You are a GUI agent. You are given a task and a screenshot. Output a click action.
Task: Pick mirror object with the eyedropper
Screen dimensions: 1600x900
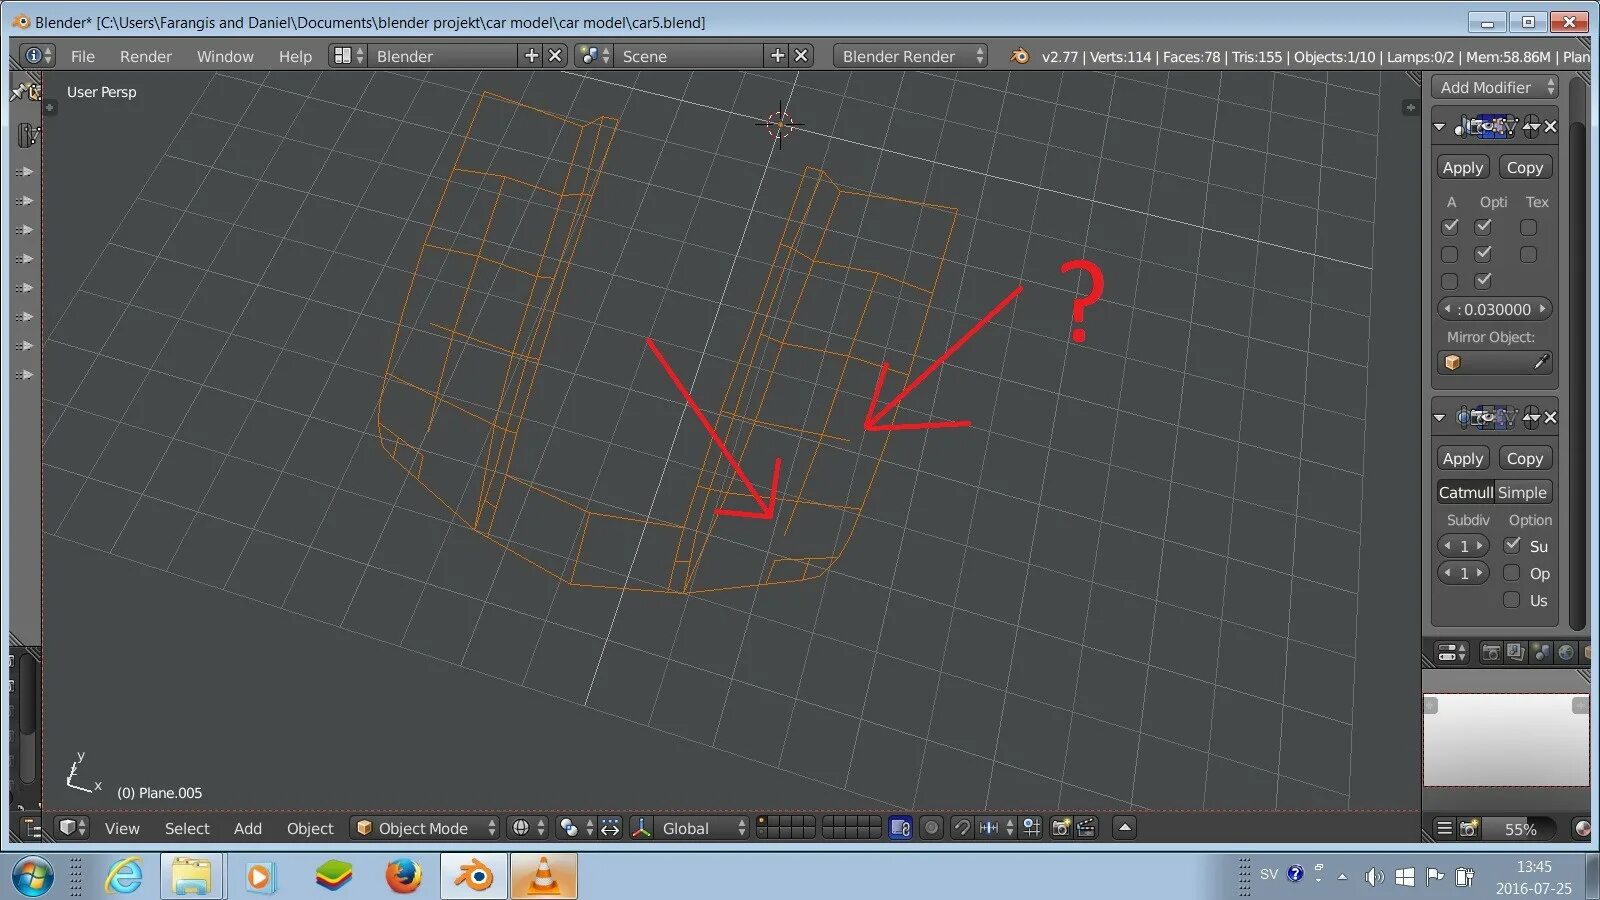point(1541,362)
